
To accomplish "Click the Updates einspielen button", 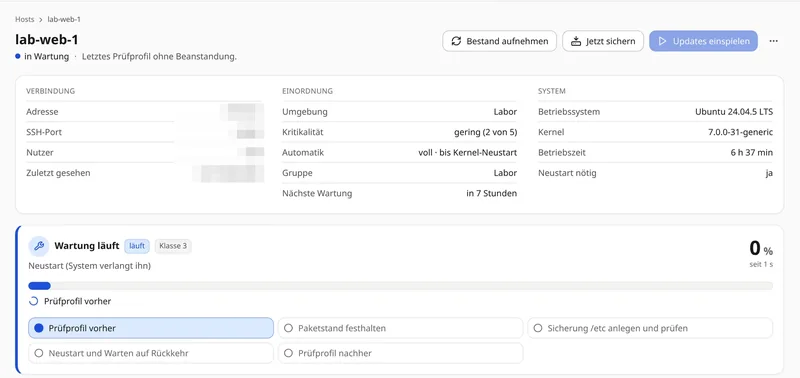I will coord(704,41).
